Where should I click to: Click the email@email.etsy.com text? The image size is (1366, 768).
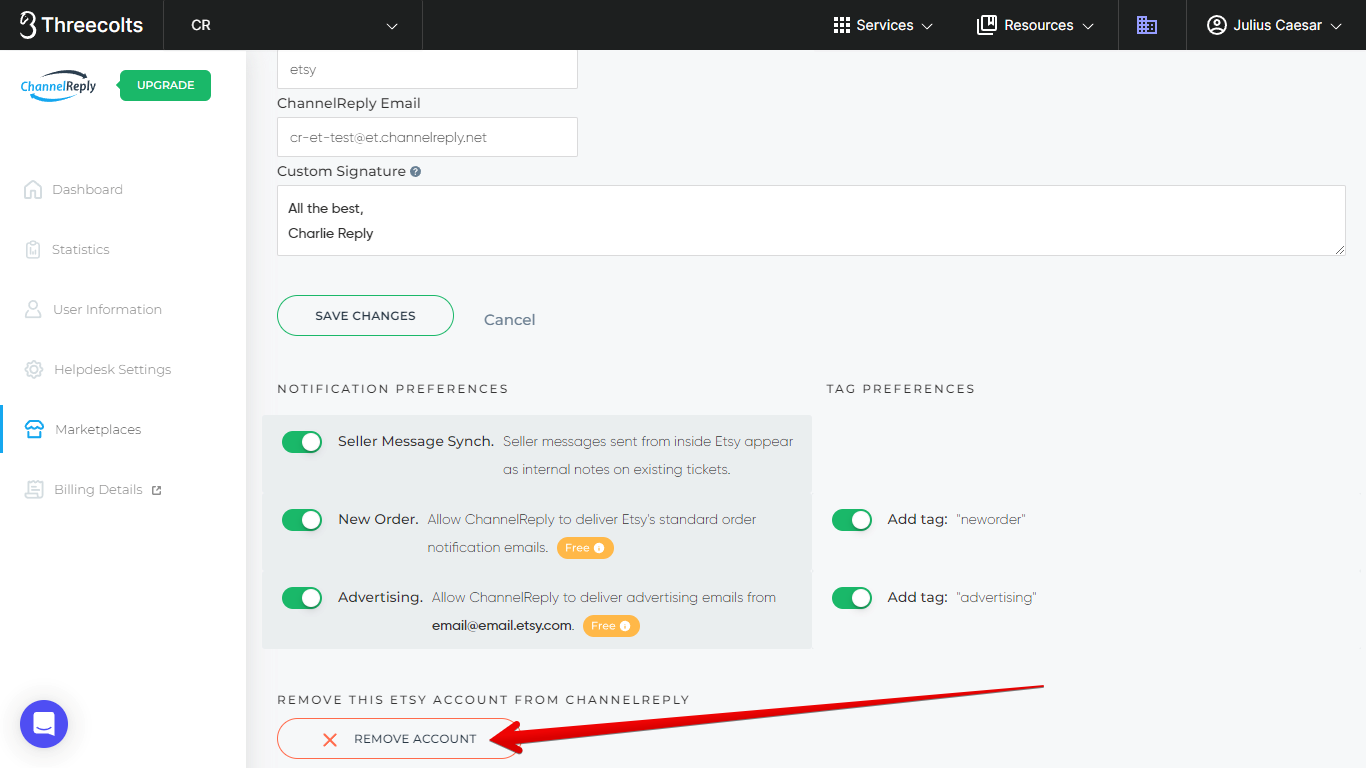(x=501, y=626)
